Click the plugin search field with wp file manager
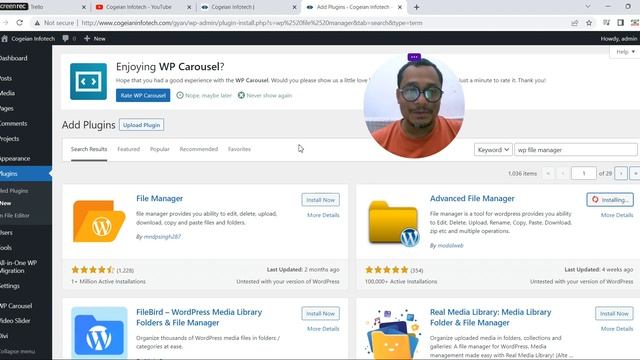This screenshot has width=640, height=360. (x=576, y=150)
